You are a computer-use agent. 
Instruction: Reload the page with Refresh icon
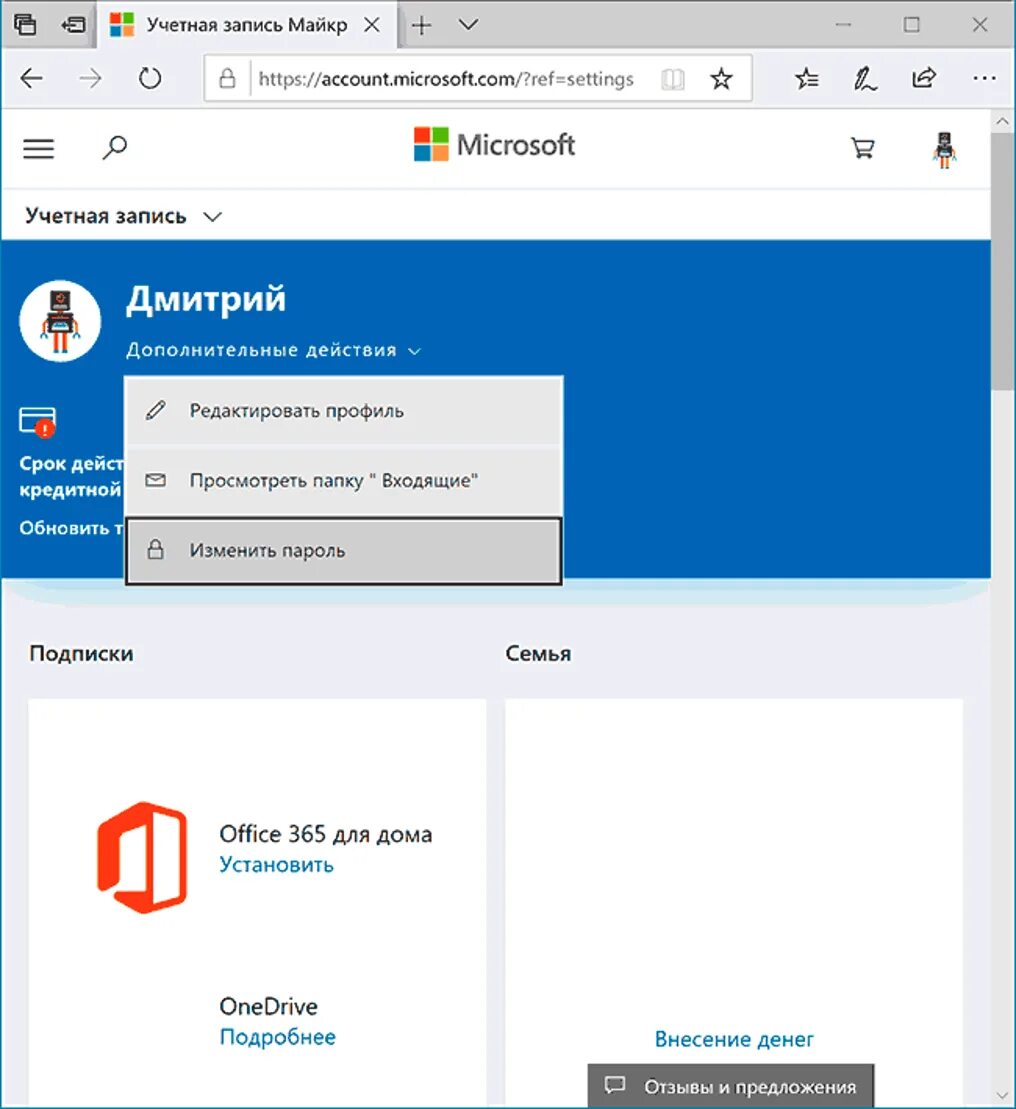tap(150, 78)
